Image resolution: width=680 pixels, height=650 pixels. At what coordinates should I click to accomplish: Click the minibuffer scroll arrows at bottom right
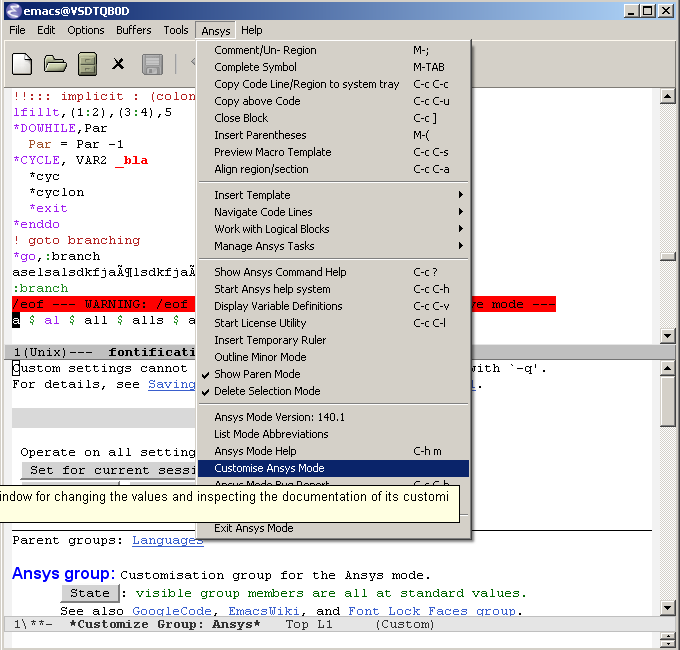(667, 640)
